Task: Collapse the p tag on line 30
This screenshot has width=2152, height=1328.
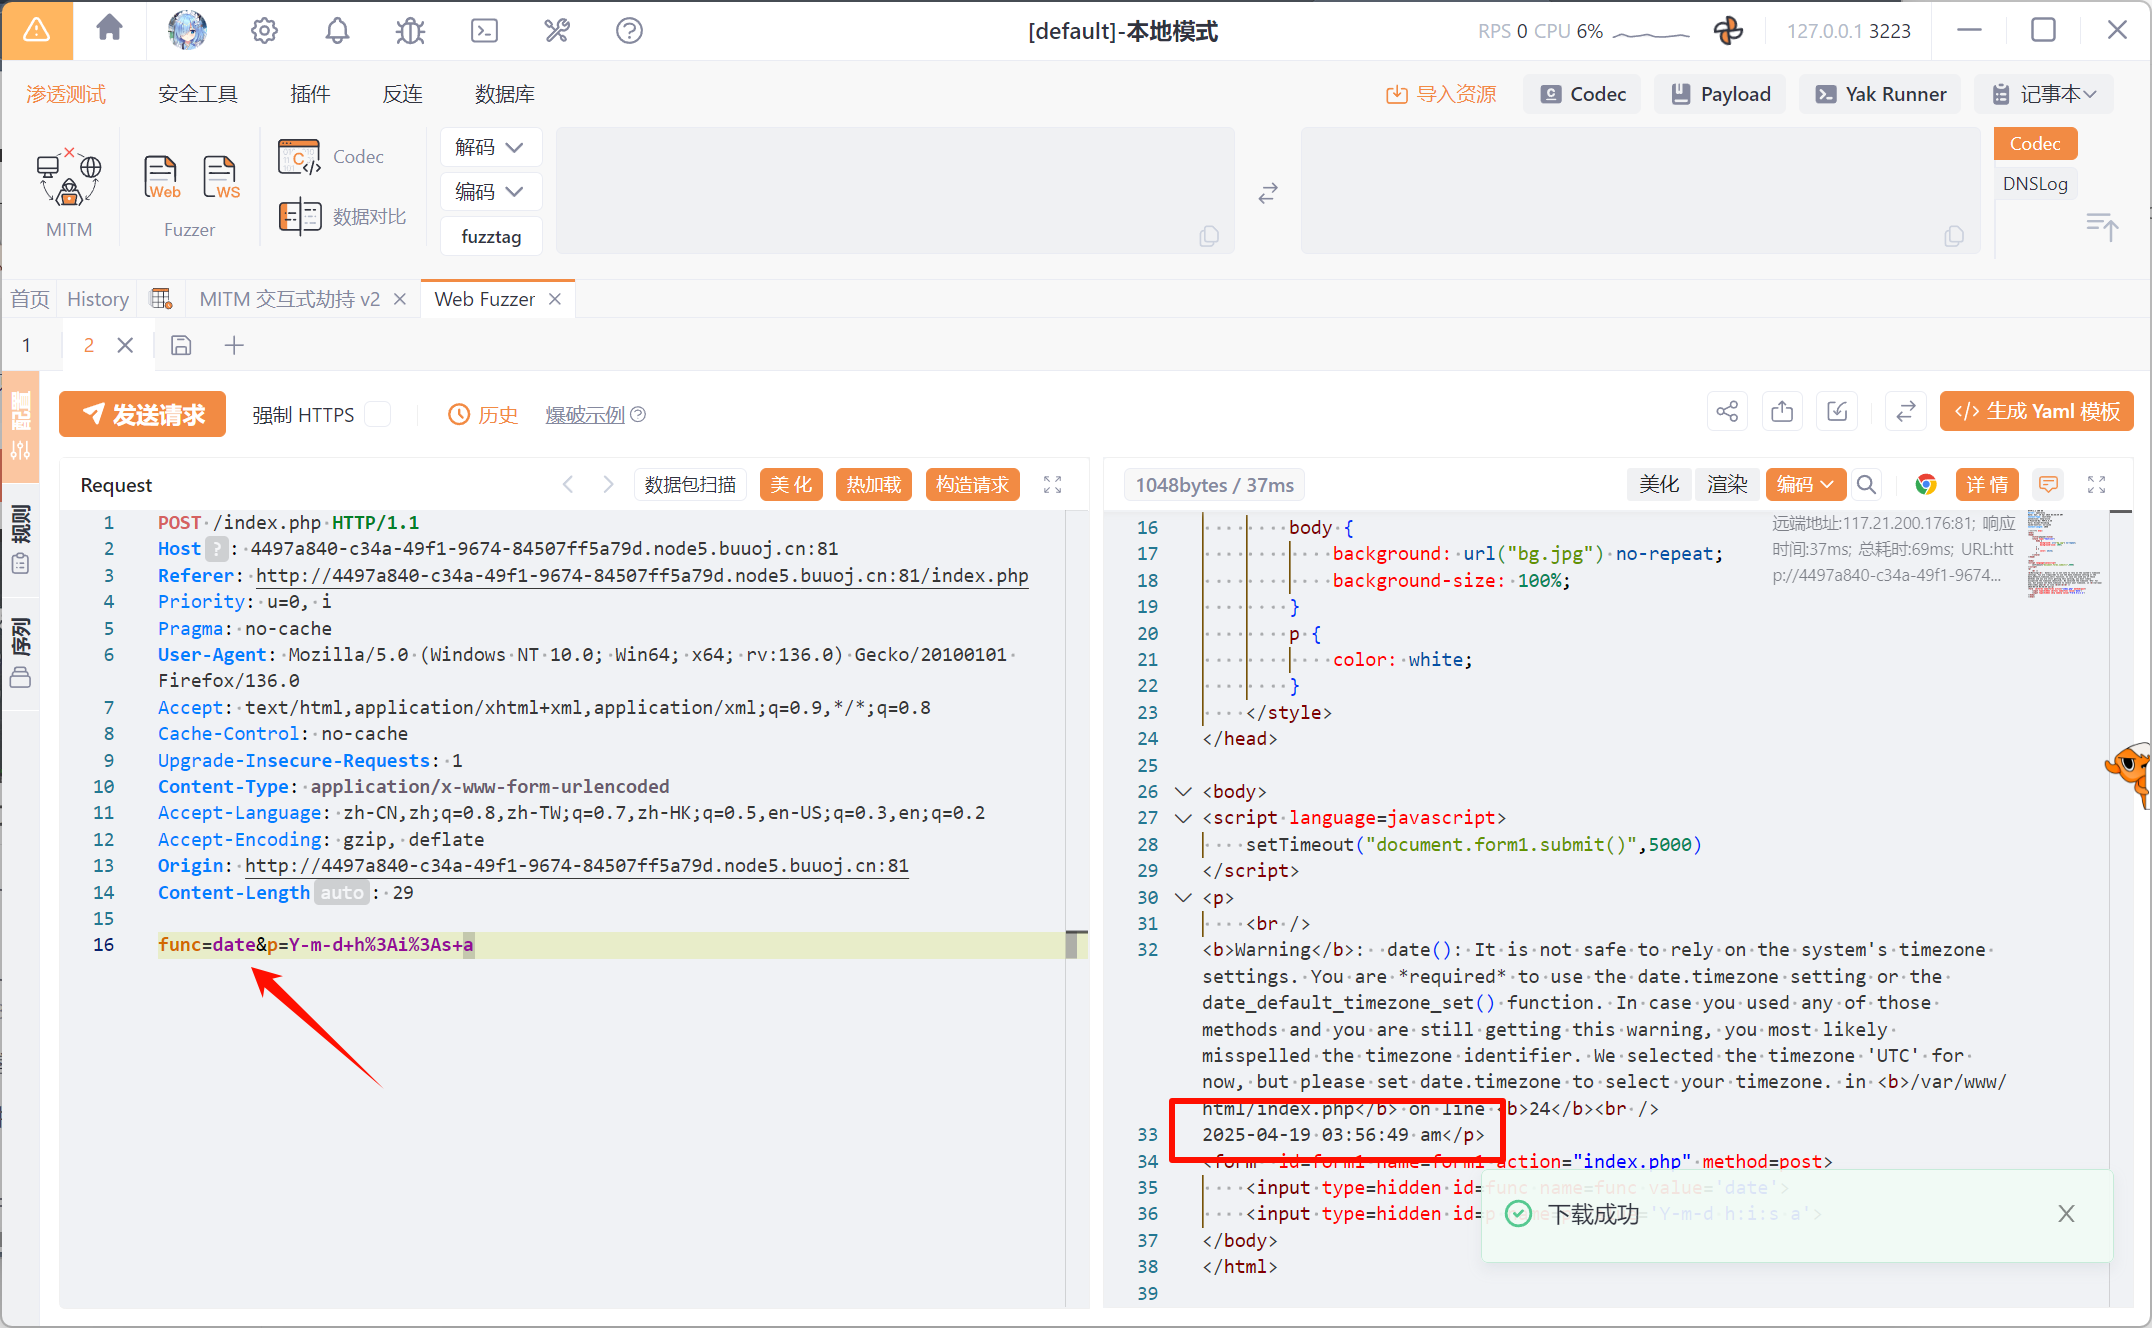Action: 1183,897
